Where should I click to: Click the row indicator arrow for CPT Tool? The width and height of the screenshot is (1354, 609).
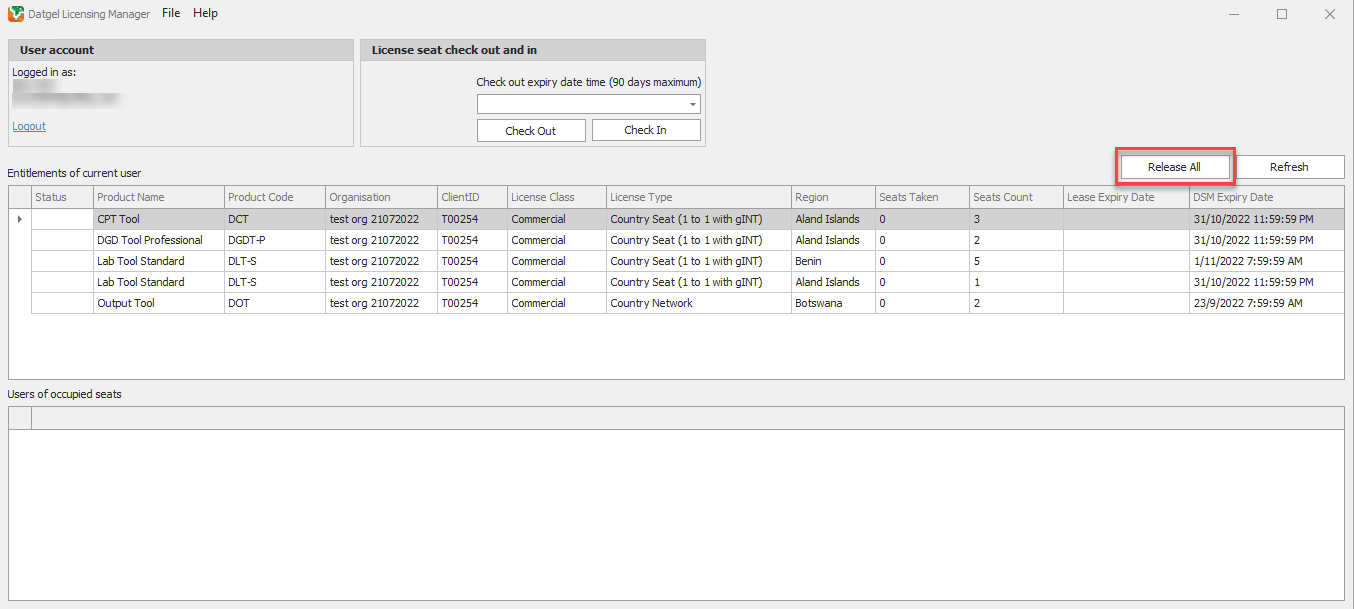[20, 219]
